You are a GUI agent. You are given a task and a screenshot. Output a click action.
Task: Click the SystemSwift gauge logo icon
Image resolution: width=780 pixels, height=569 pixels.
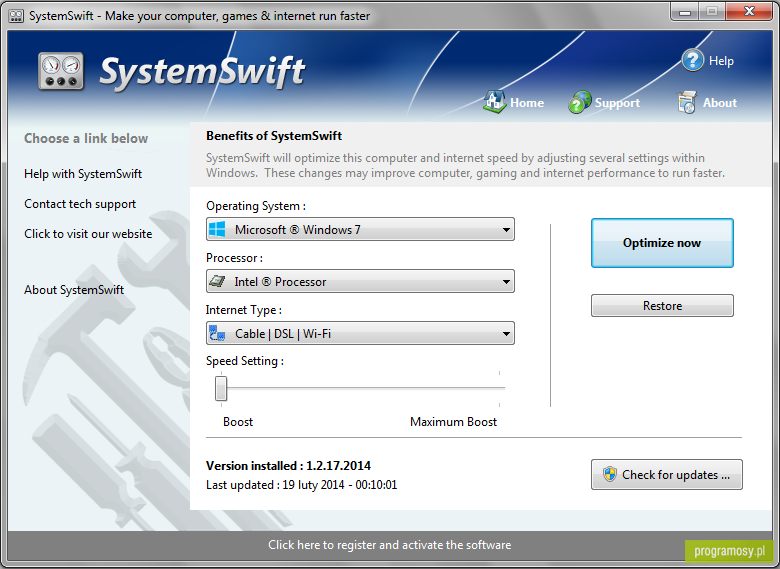[61, 72]
